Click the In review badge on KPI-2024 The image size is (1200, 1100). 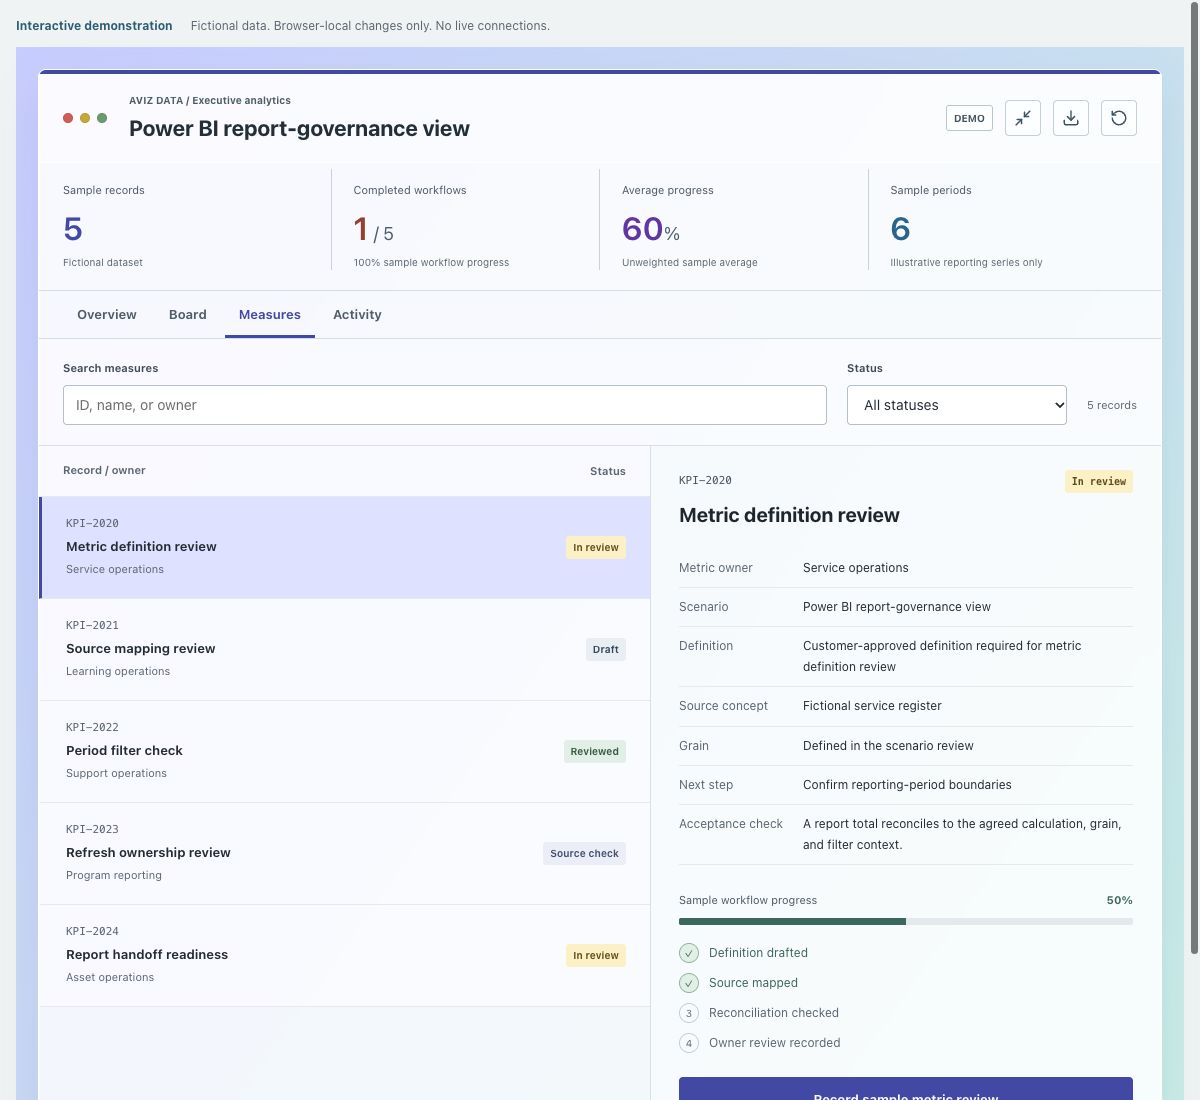[596, 955]
